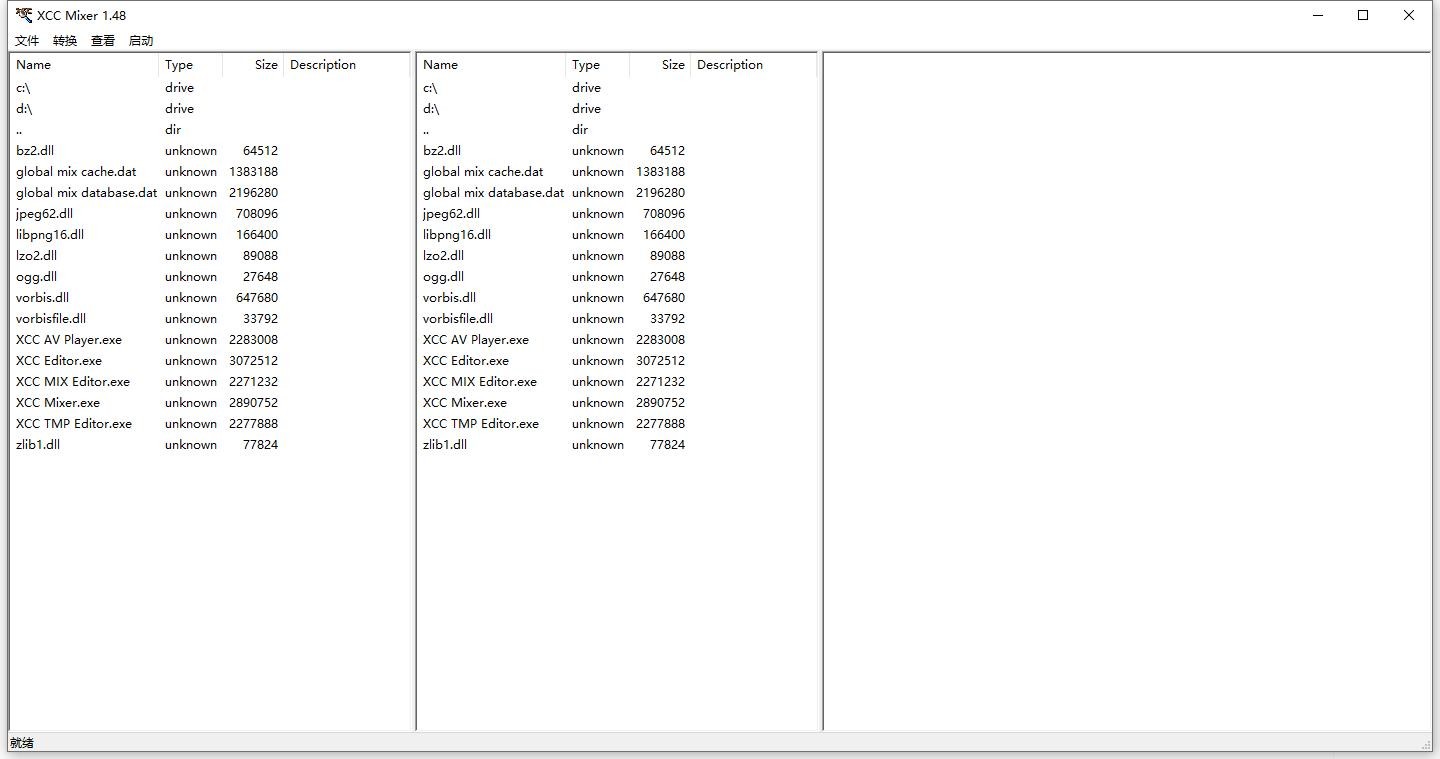Viewport: 1440px width, 759px height.
Task: Select XCC AV Player.exe in left pane
Action: tap(69, 340)
